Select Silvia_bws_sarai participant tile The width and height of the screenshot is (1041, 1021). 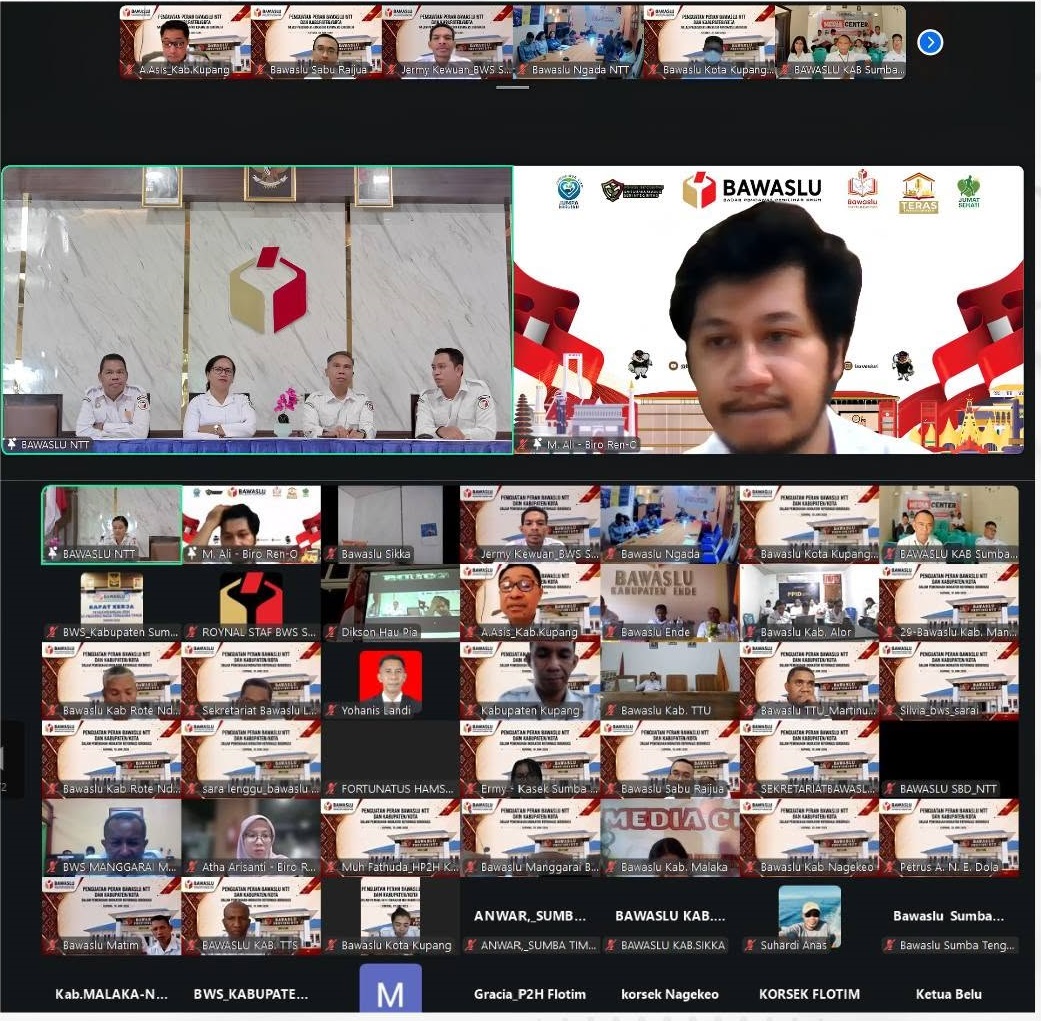(949, 681)
